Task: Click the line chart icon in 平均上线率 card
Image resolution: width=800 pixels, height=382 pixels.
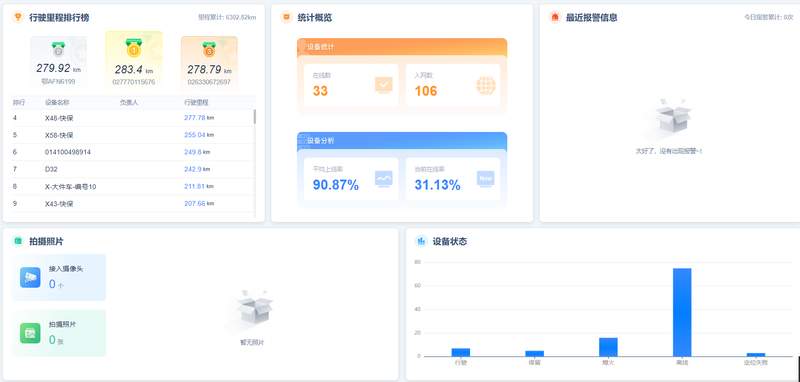Action: pyautogui.click(x=384, y=179)
